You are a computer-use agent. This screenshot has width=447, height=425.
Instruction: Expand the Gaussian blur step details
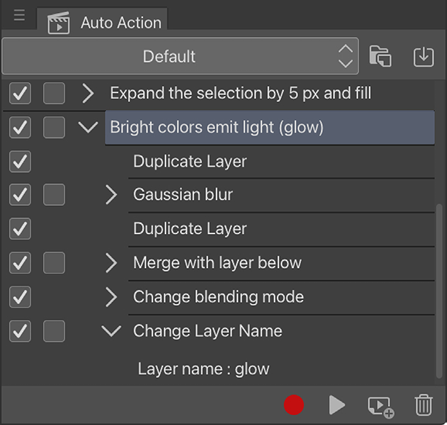tap(111, 195)
